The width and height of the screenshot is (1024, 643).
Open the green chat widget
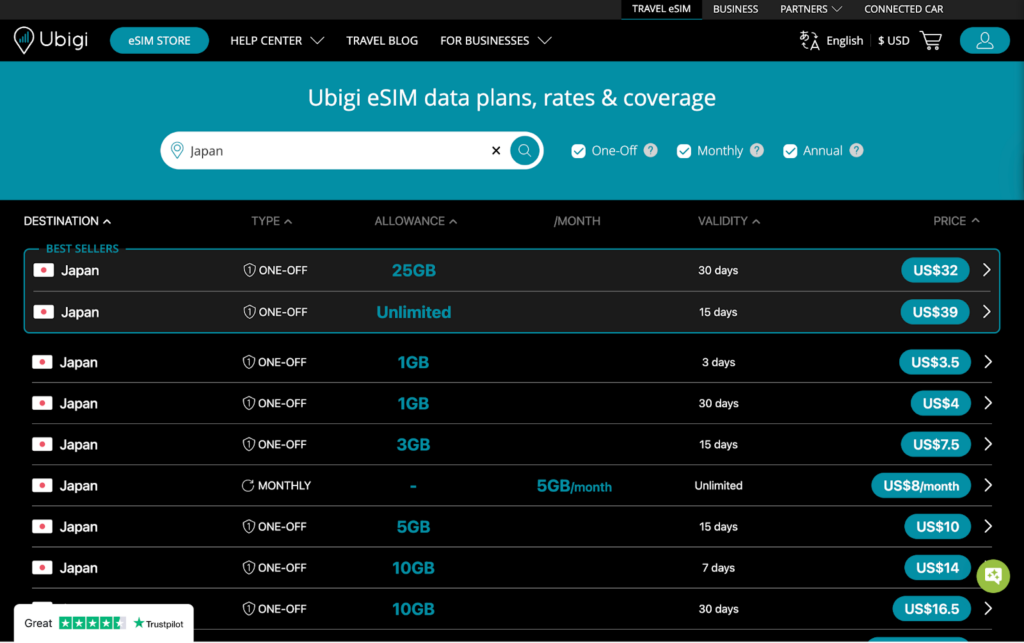(x=992, y=576)
